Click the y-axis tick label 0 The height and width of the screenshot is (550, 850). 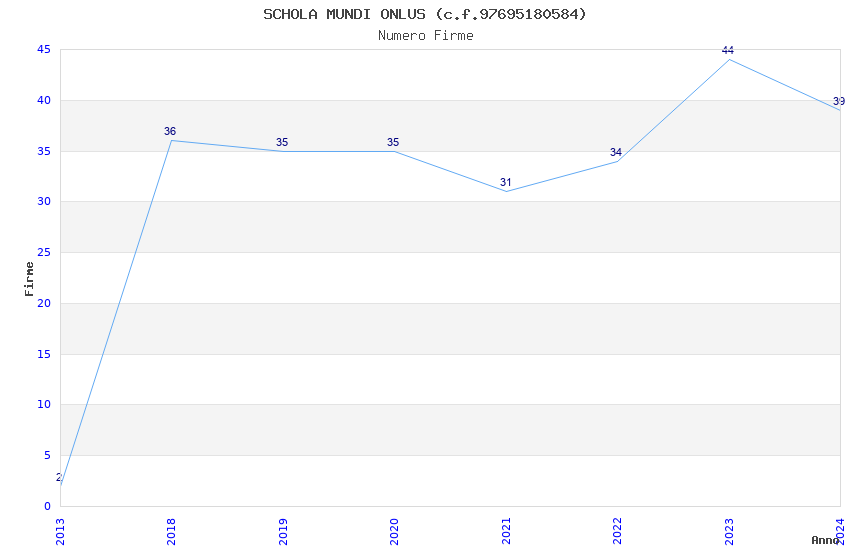48,506
